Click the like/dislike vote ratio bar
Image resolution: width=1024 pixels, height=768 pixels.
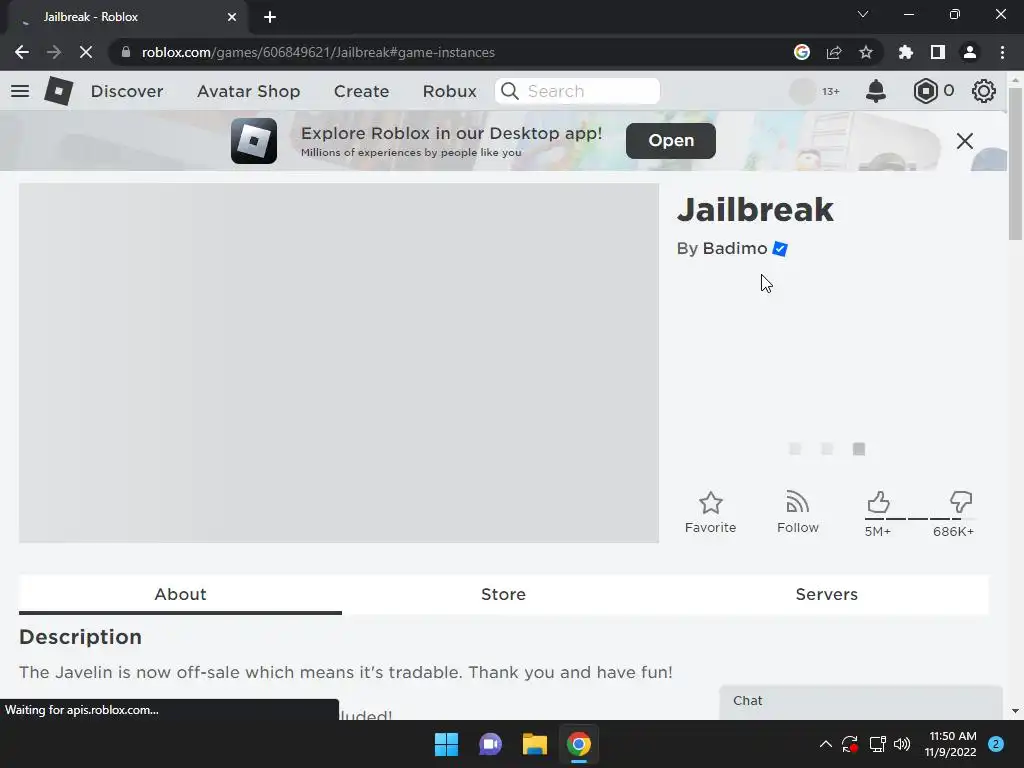920,519
